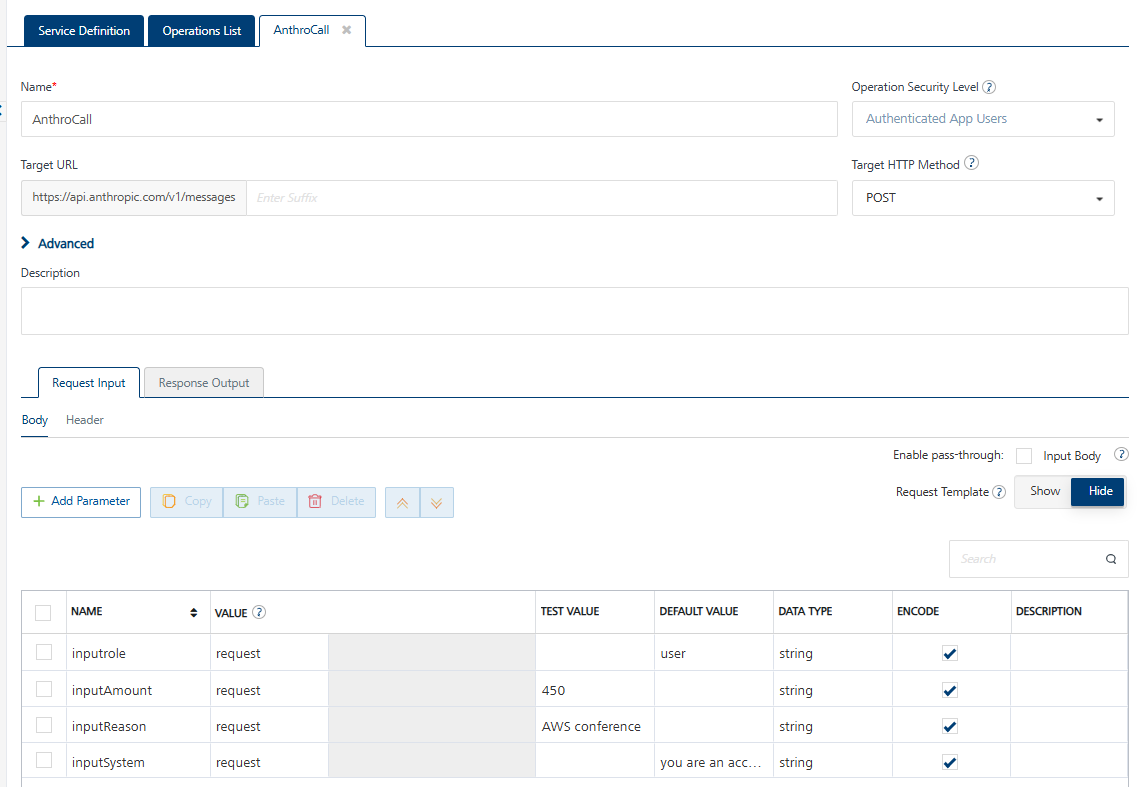Viewport: 1137px width, 787px height.
Task: Uncheck Encode for the inputAmount row
Action: point(950,690)
